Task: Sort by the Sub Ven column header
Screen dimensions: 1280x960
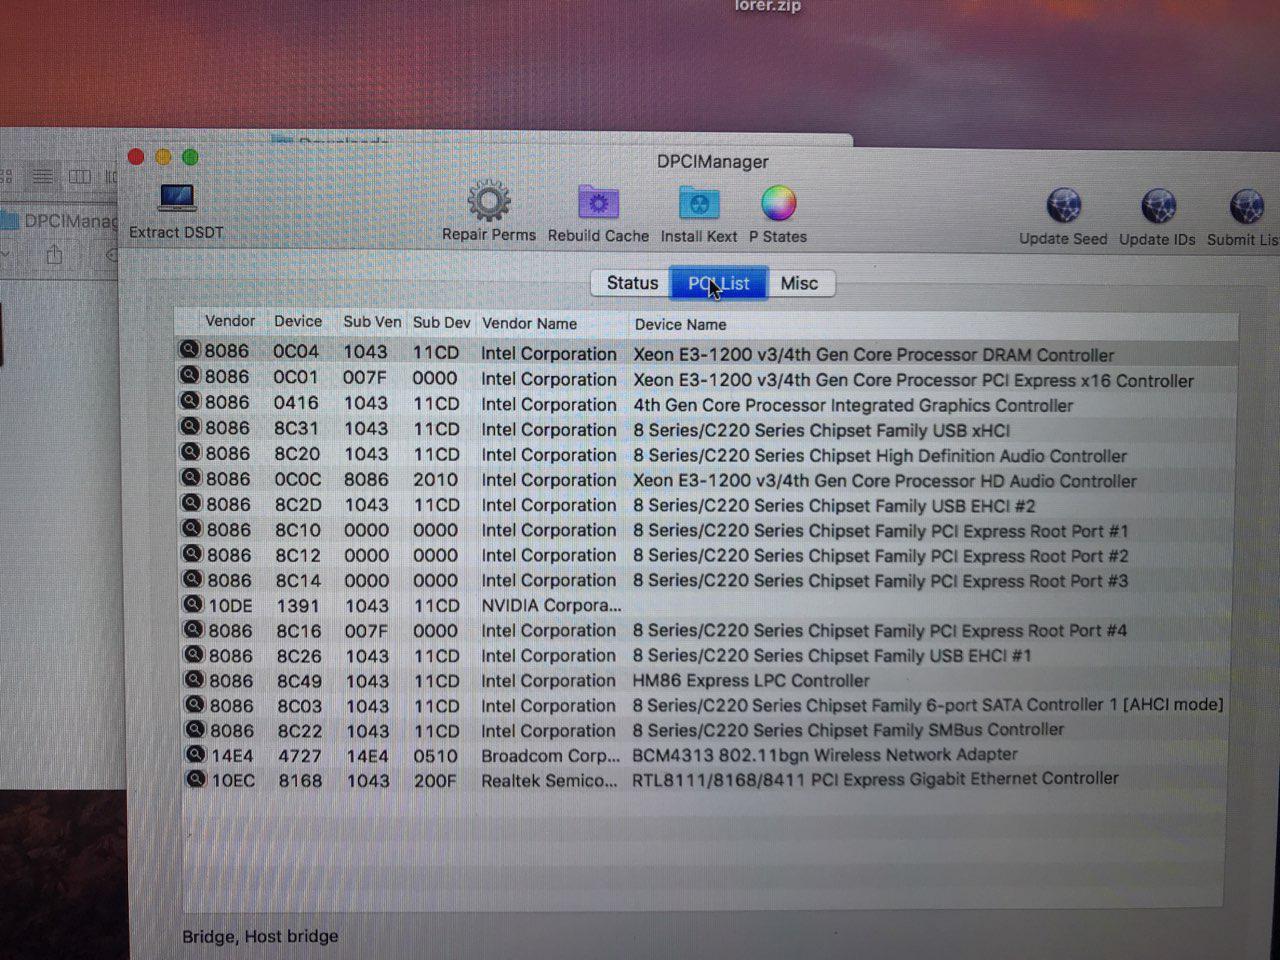Action: coord(372,322)
